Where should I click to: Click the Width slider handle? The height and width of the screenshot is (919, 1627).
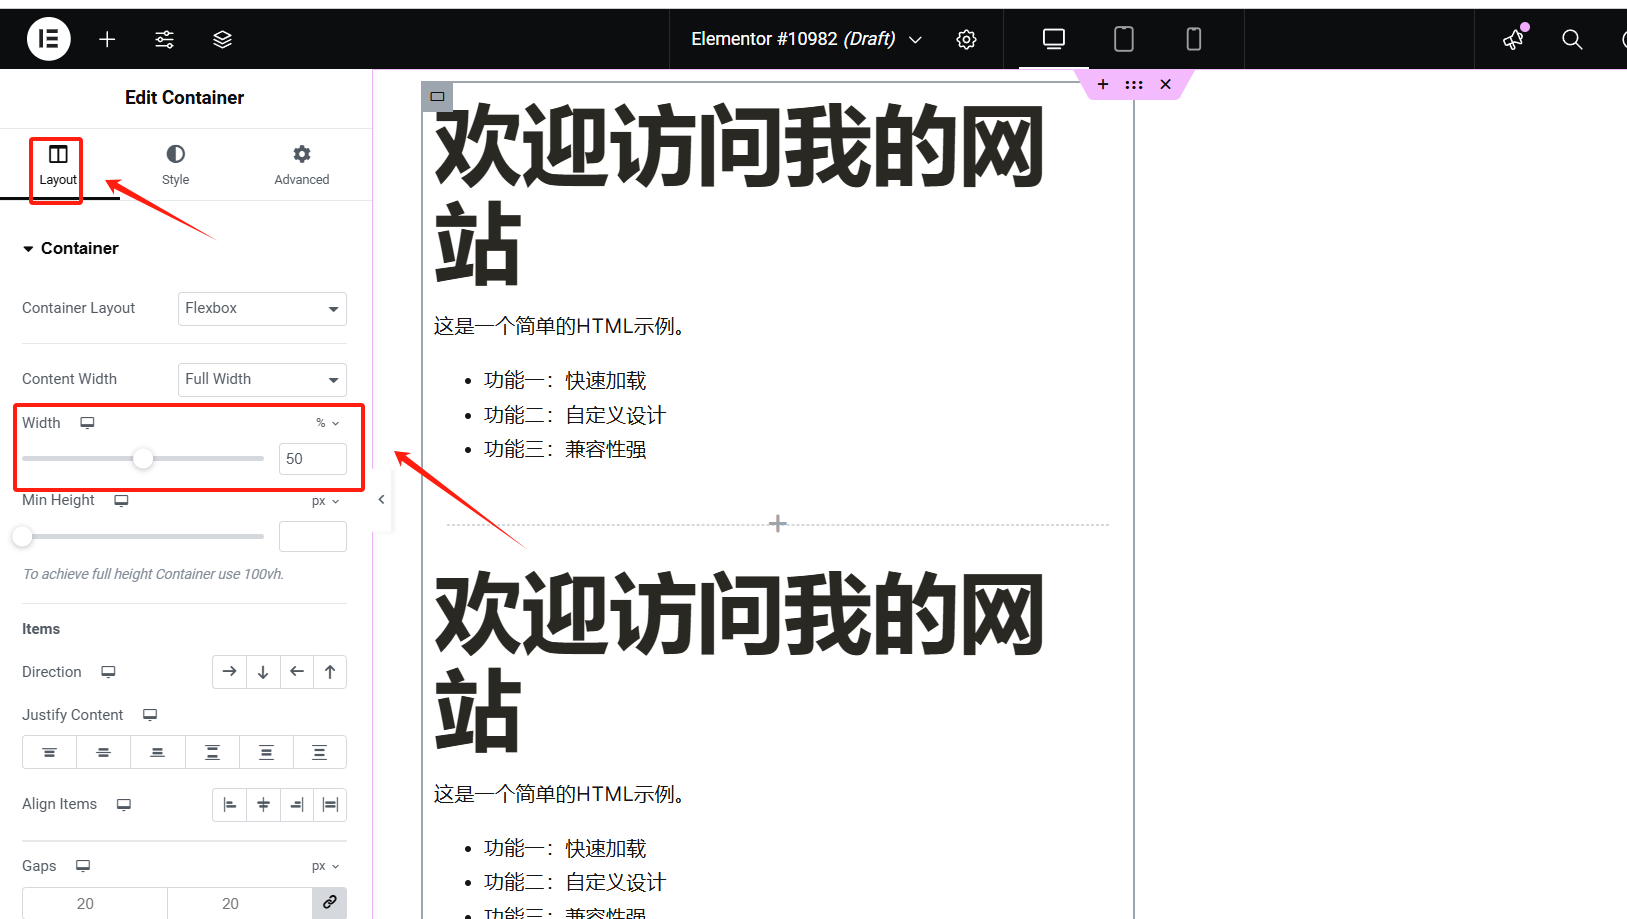point(143,458)
